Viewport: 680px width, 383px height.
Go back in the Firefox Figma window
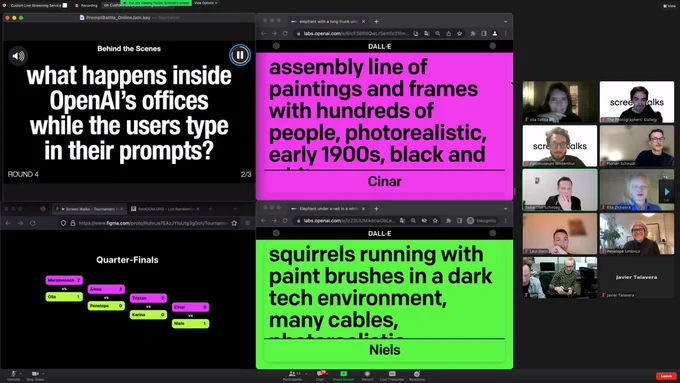8,223
